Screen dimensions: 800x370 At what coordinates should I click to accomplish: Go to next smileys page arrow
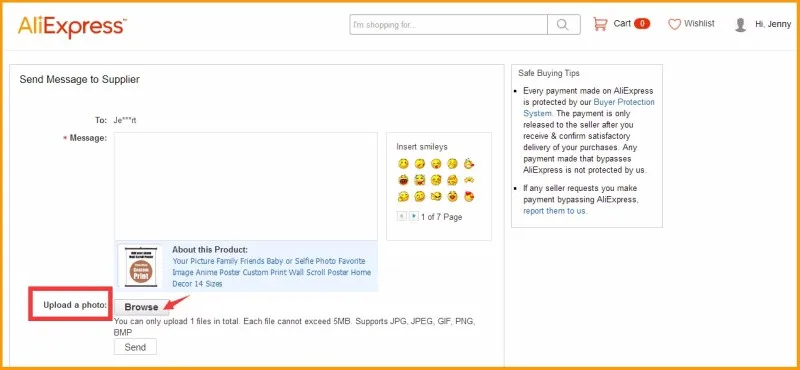point(414,216)
